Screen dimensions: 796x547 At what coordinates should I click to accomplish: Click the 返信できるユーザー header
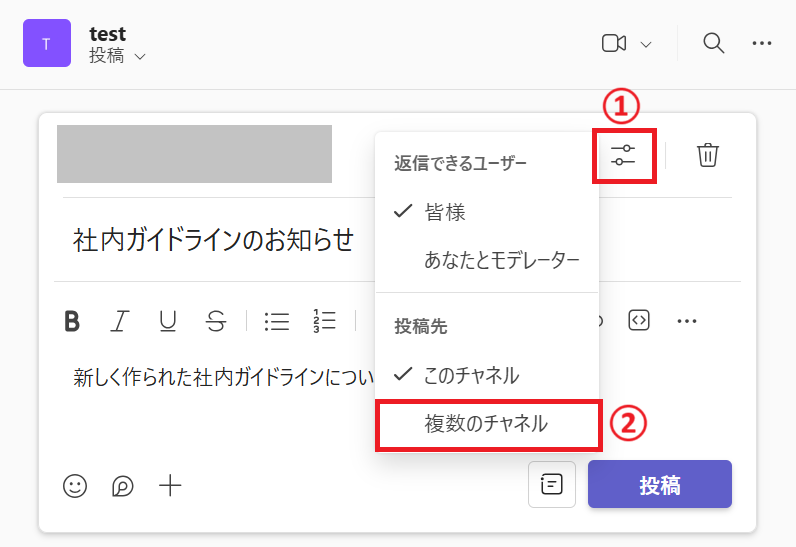click(x=460, y=163)
